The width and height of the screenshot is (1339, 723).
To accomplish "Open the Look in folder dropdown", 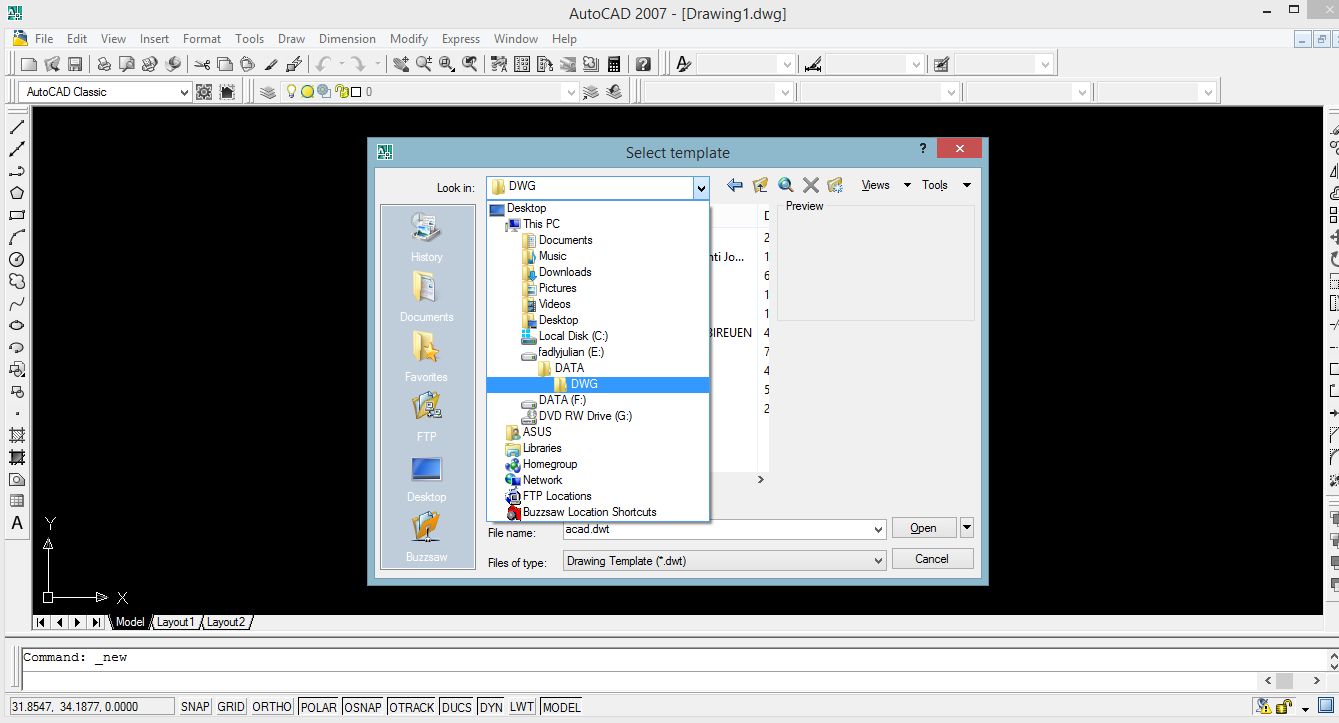I will click(x=700, y=187).
